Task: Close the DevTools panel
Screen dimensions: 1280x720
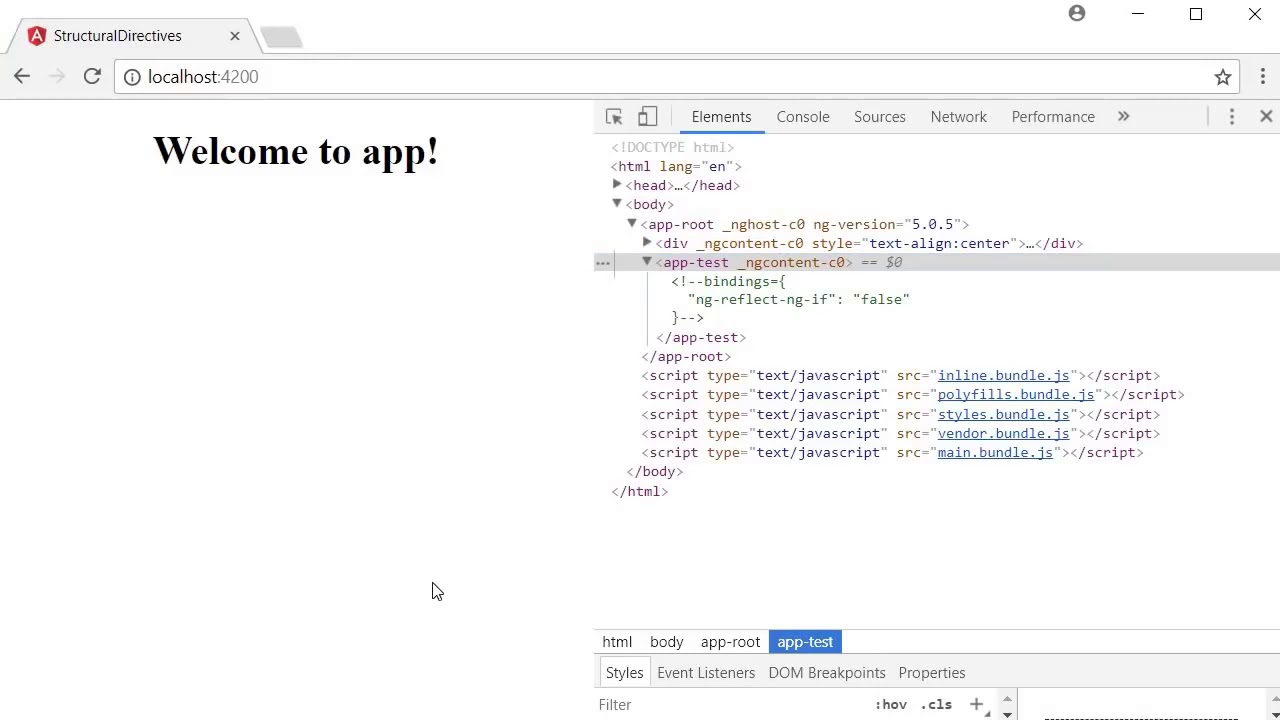Action: (1266, 117)
